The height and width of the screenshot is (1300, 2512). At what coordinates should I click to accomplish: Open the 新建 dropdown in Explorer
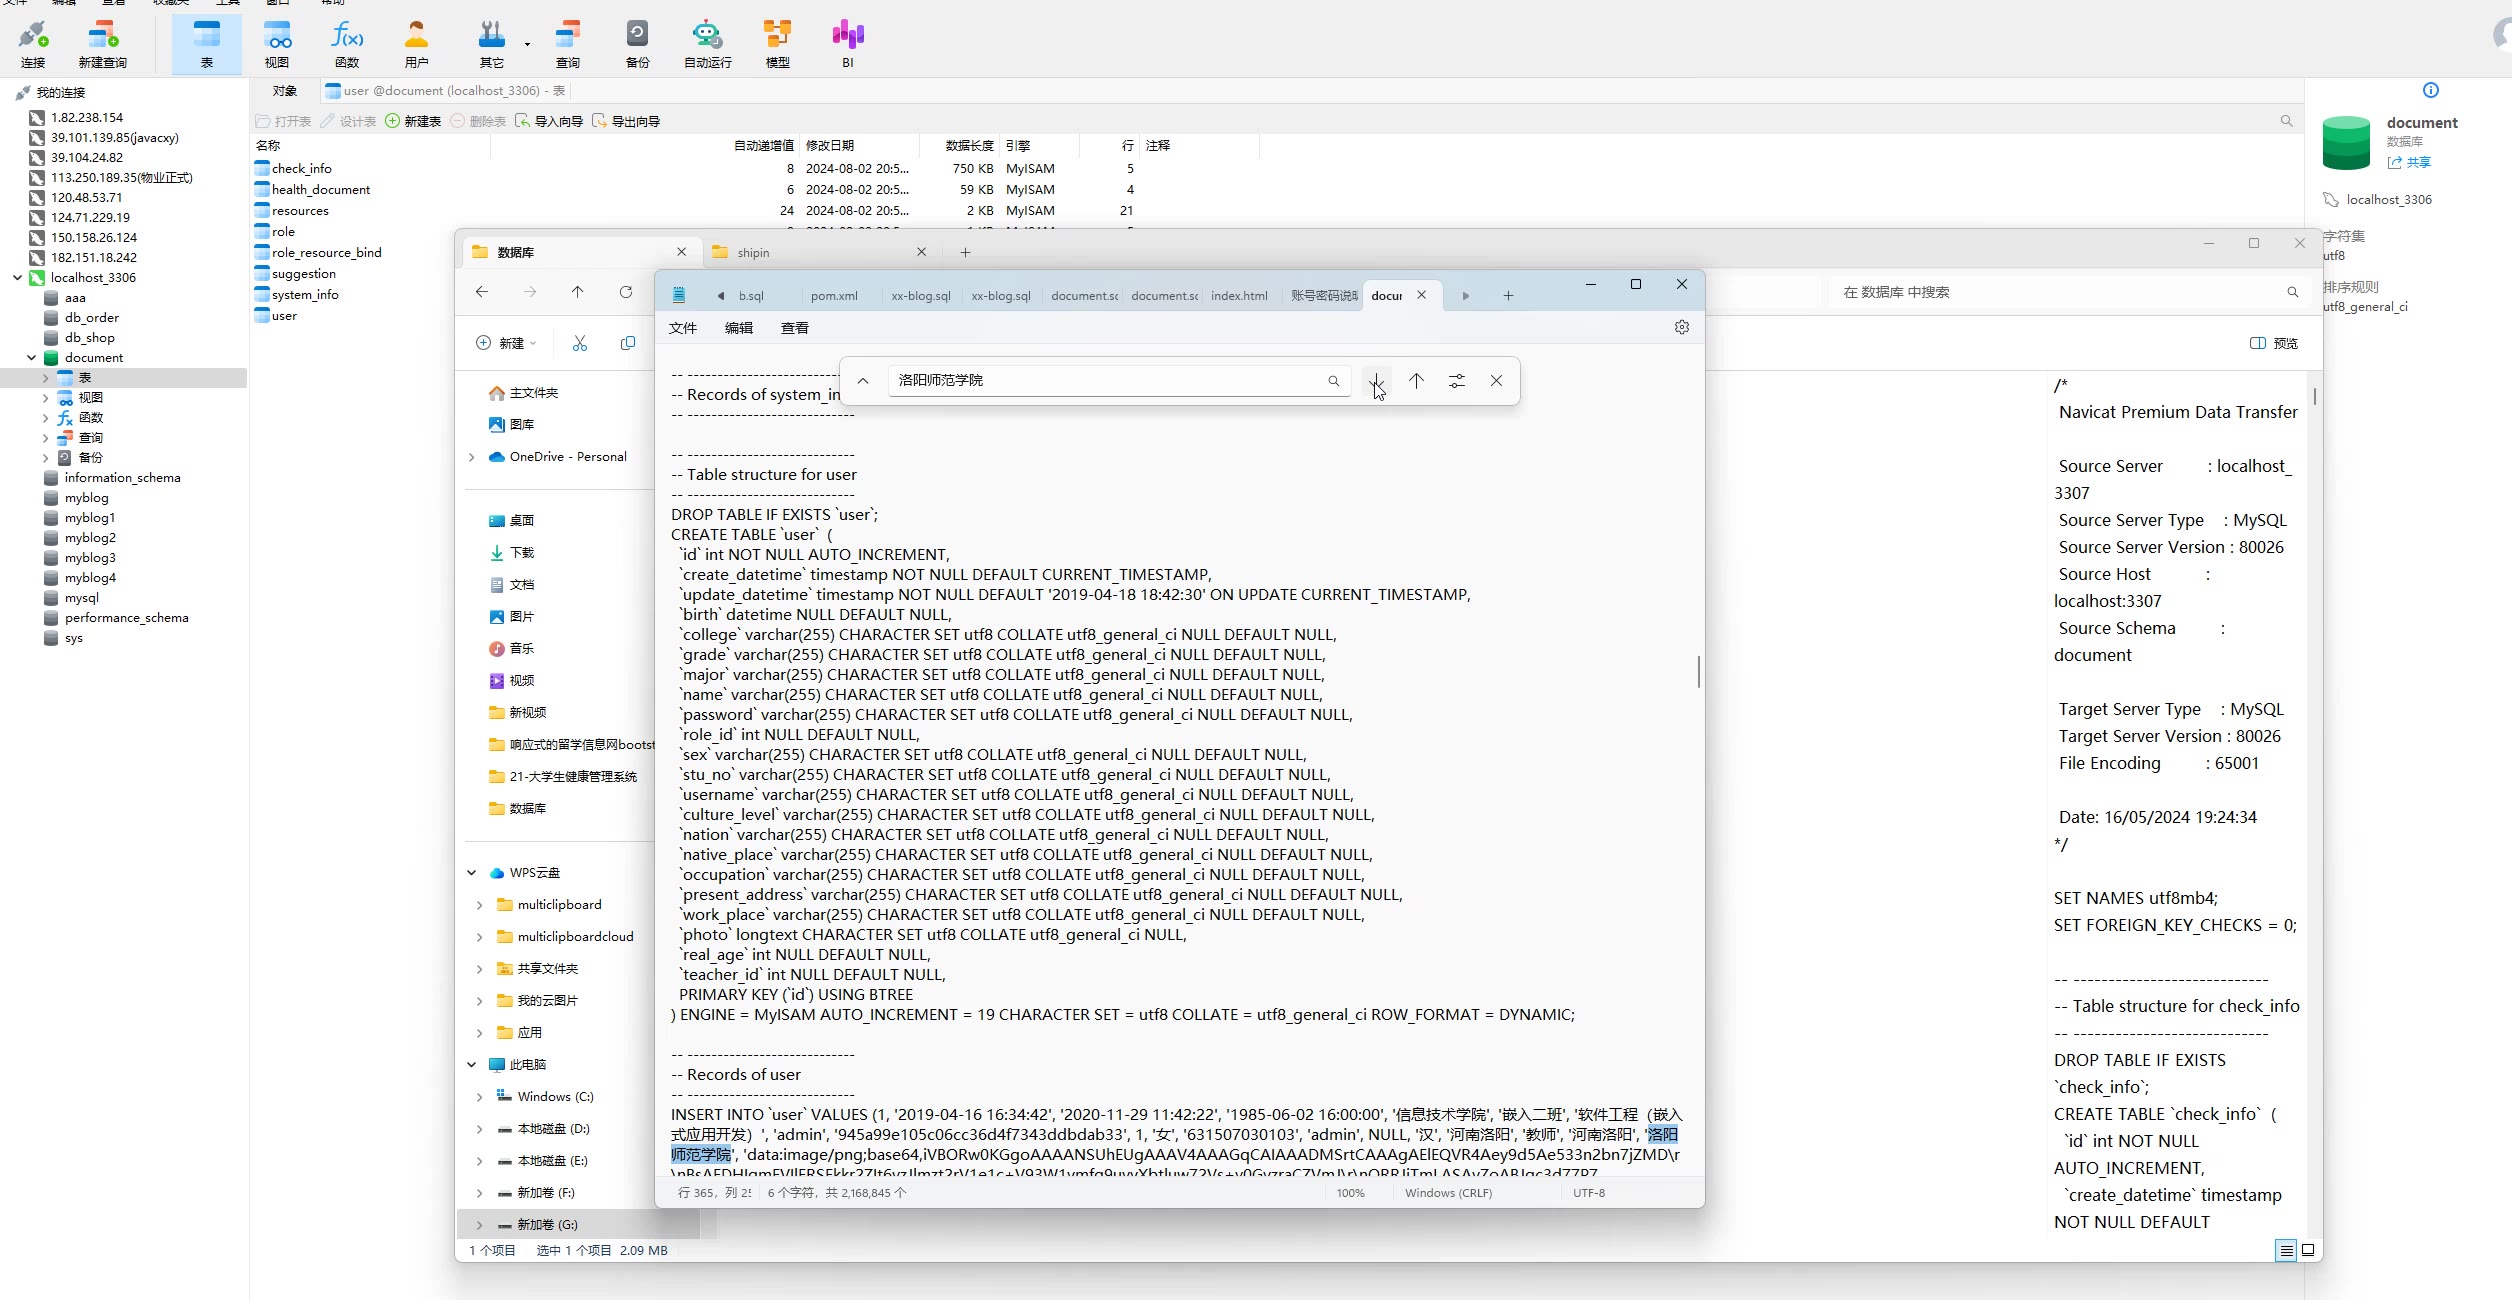(x=506, y=343)
